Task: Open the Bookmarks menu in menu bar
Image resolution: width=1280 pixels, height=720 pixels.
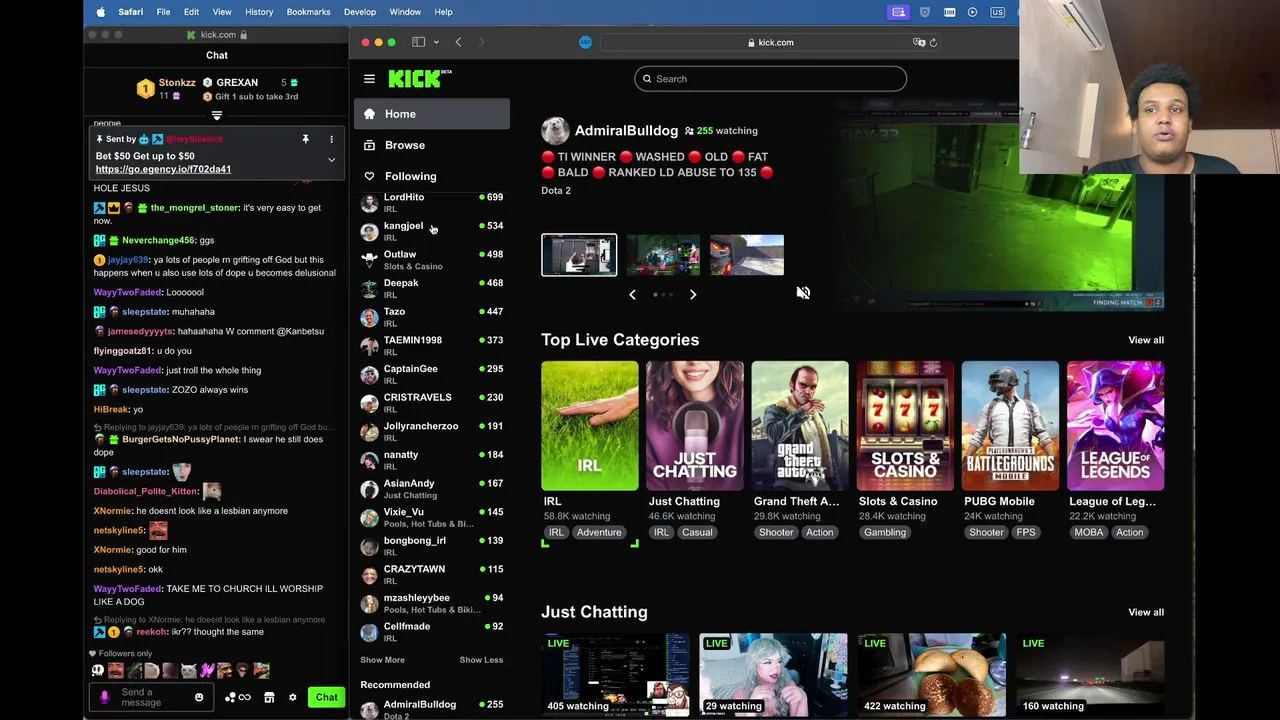Action: click(308, 12)
